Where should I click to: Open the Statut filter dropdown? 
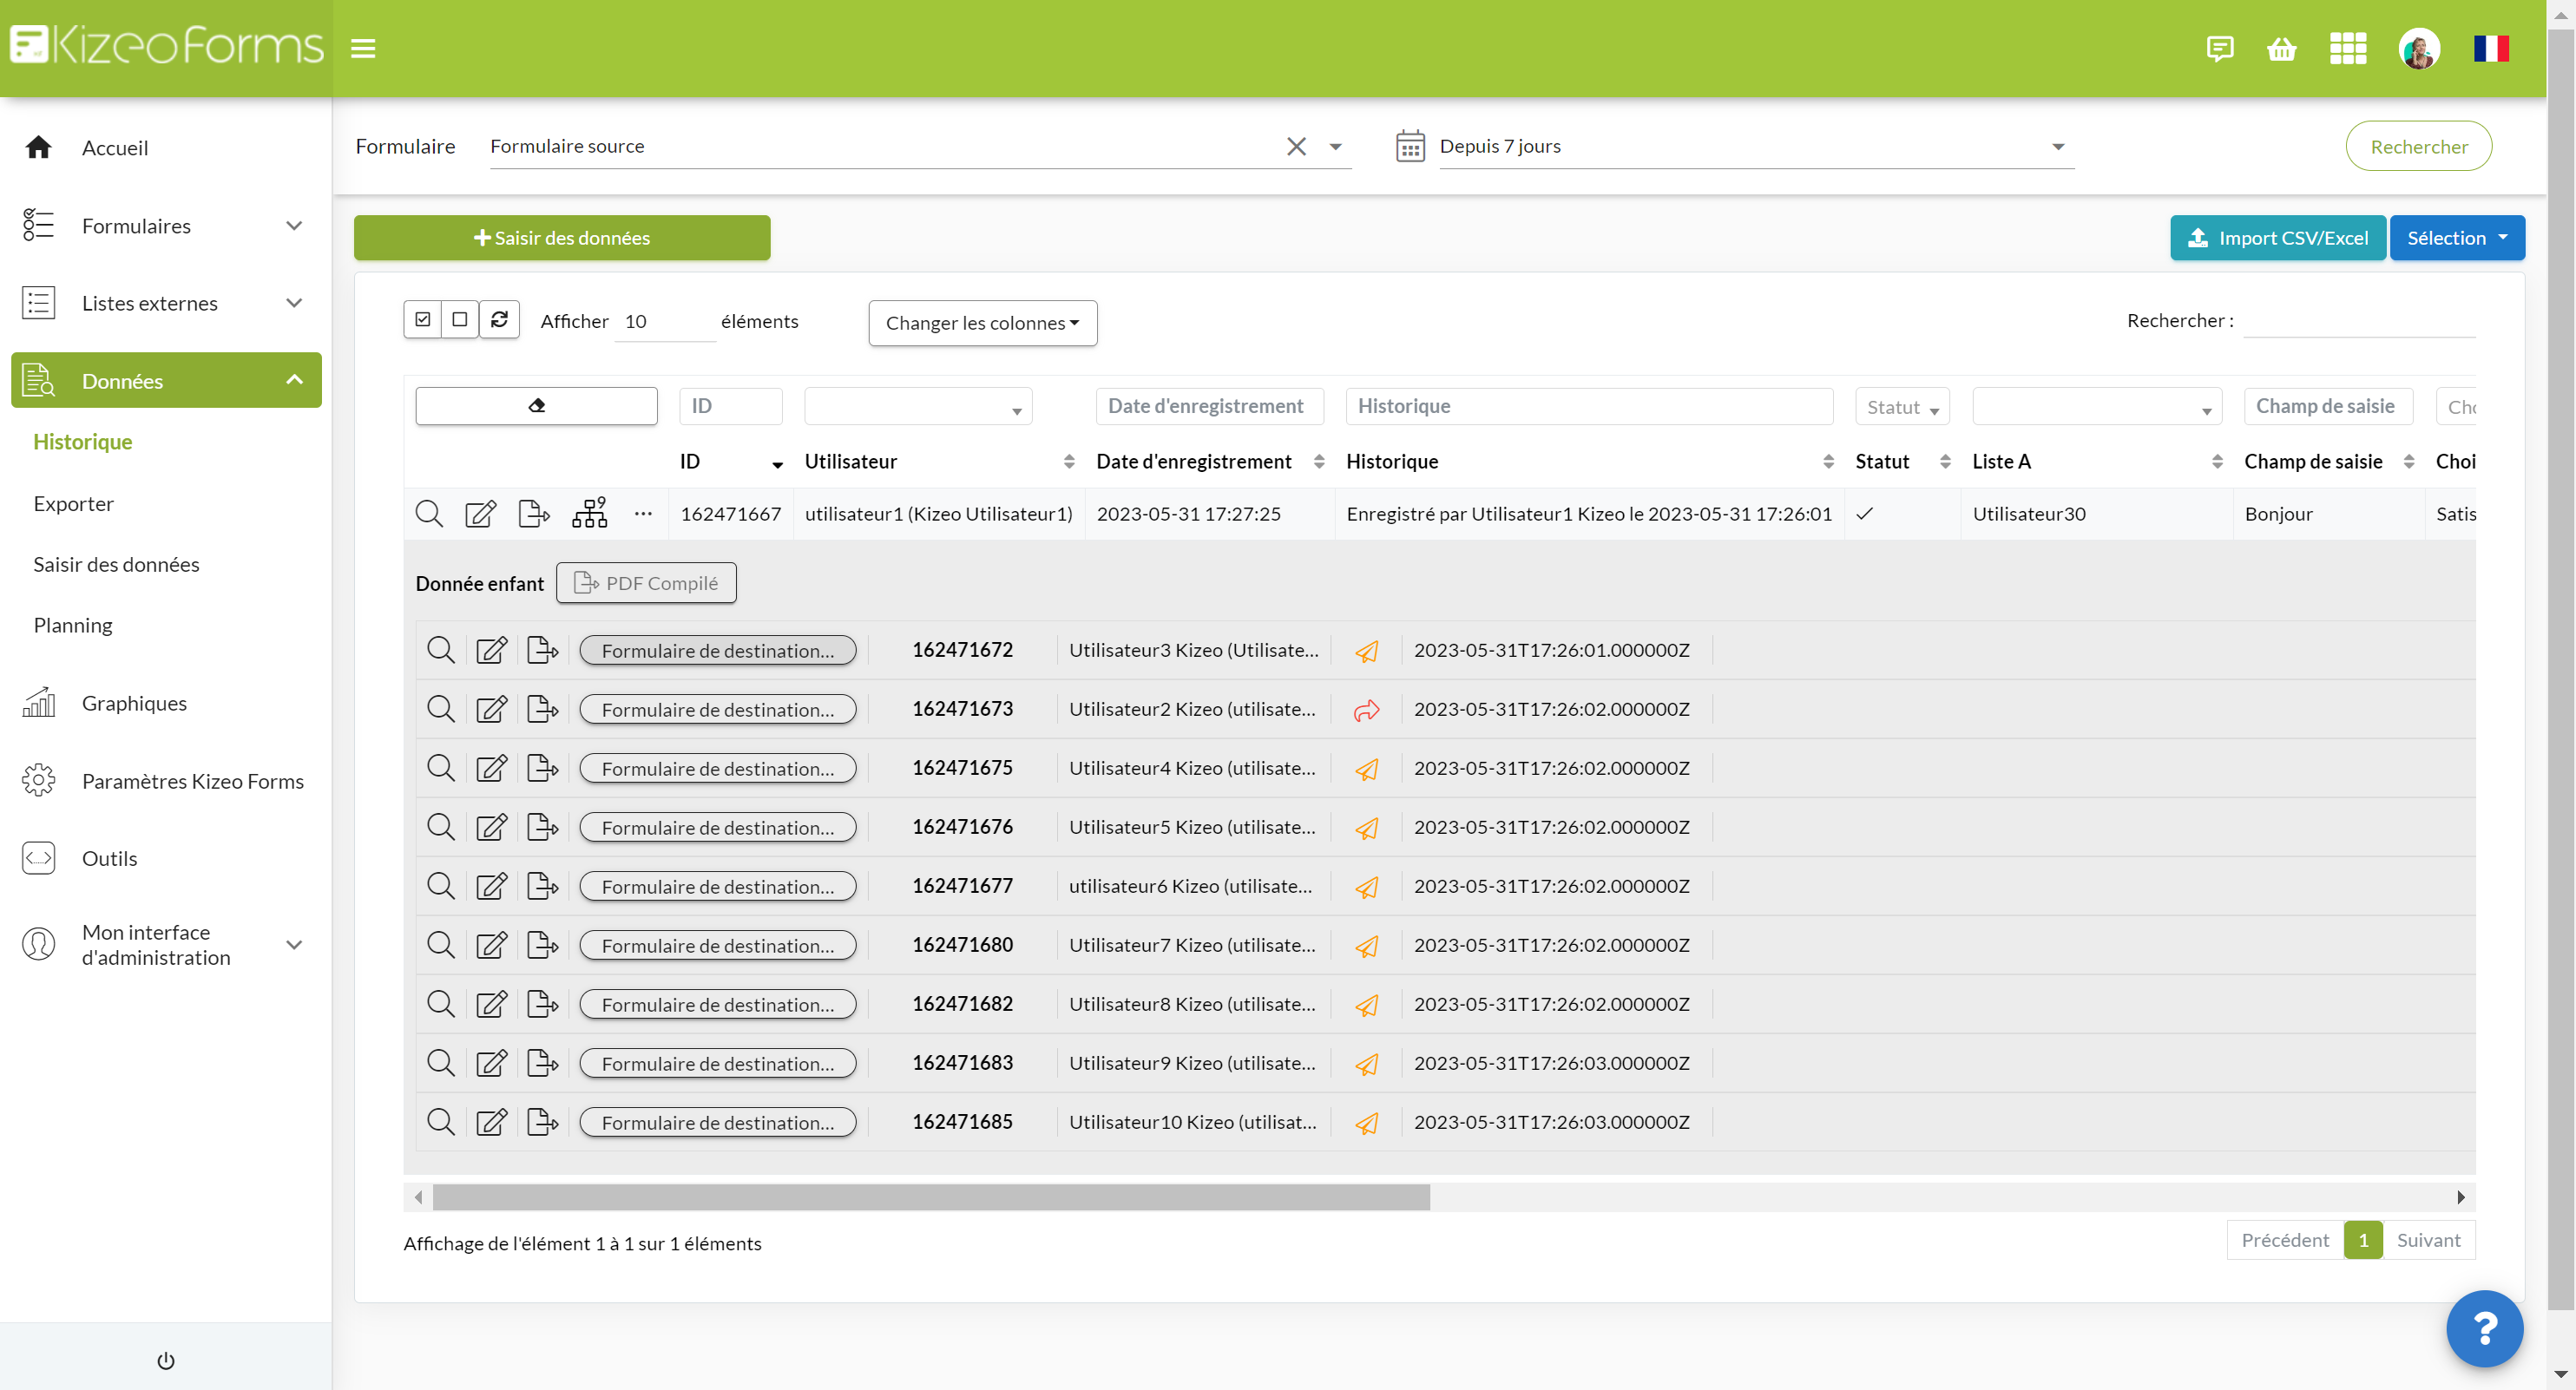[x=1901, y=406]
